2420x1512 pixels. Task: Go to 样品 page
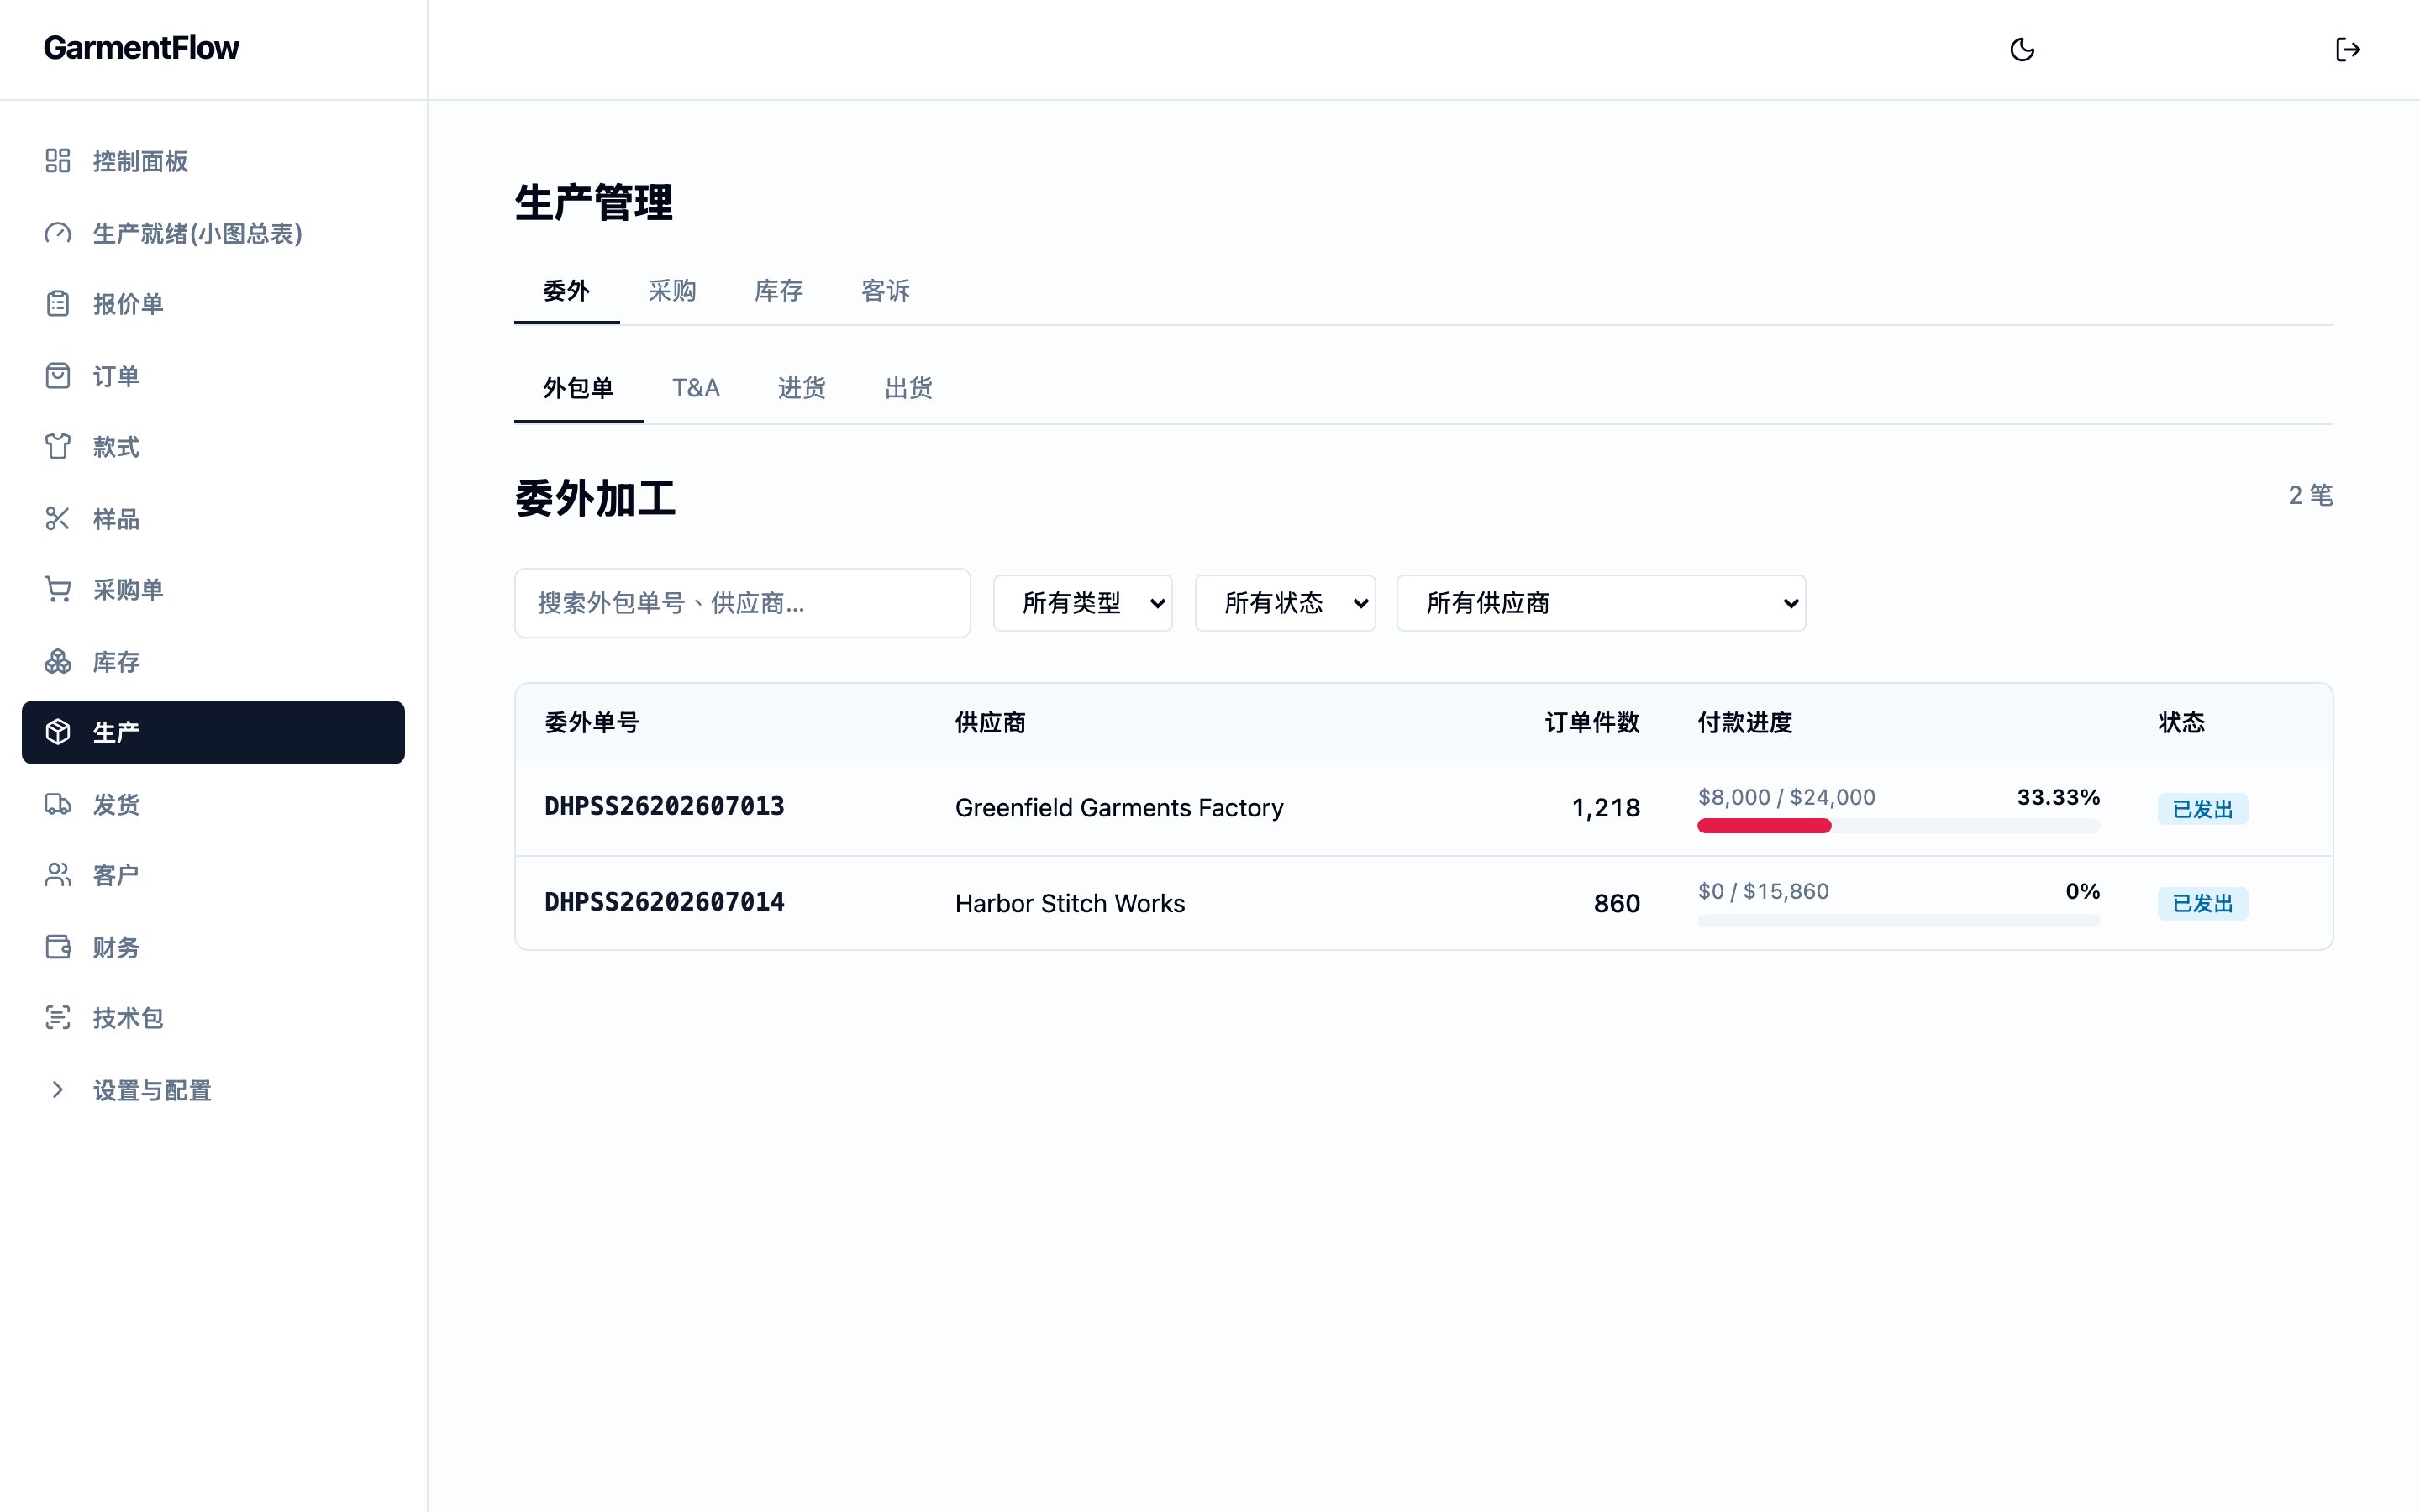click(213, 519)
